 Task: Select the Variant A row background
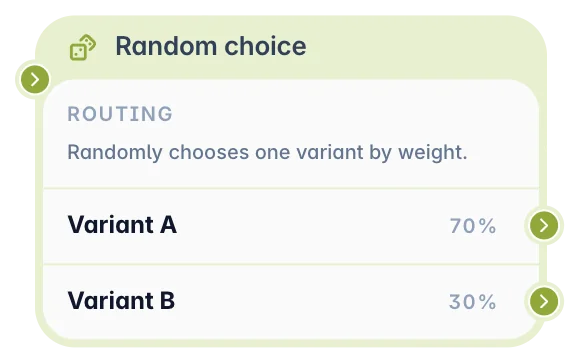(x=291, y=226)
